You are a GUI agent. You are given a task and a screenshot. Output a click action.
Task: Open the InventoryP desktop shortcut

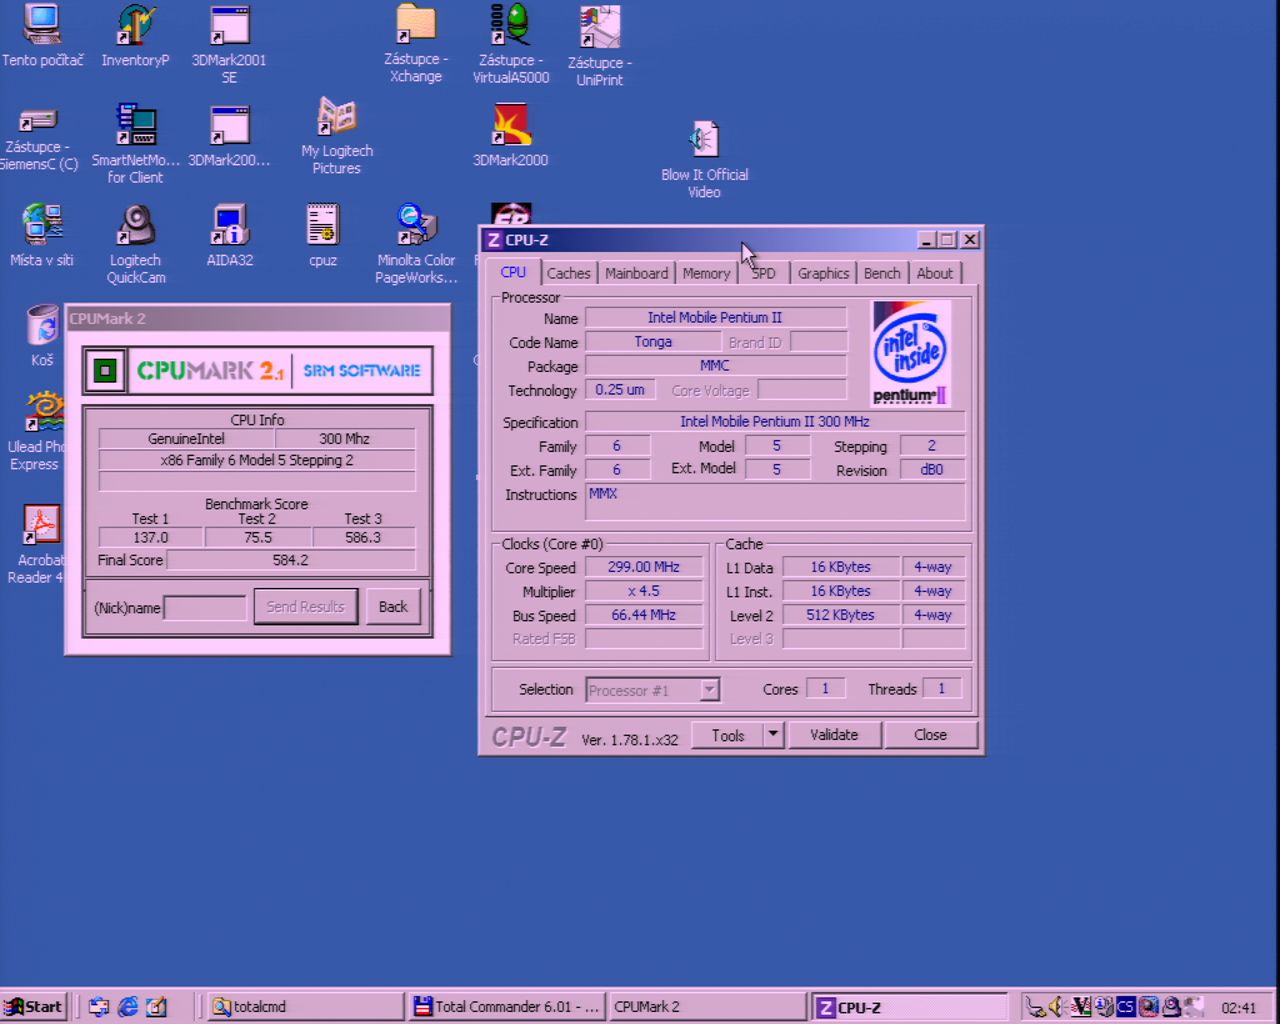[x=135, y=26]
